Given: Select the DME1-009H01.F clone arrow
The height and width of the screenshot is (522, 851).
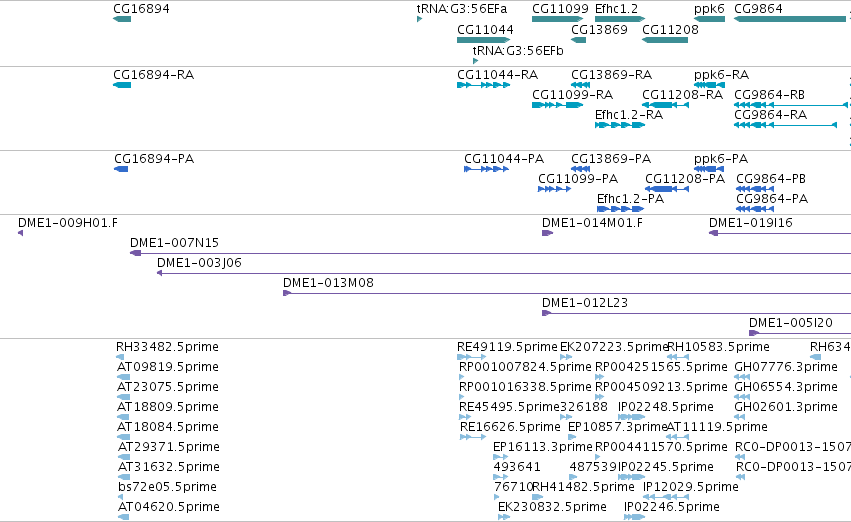Looking at the screenshot, I should (21, 233).
